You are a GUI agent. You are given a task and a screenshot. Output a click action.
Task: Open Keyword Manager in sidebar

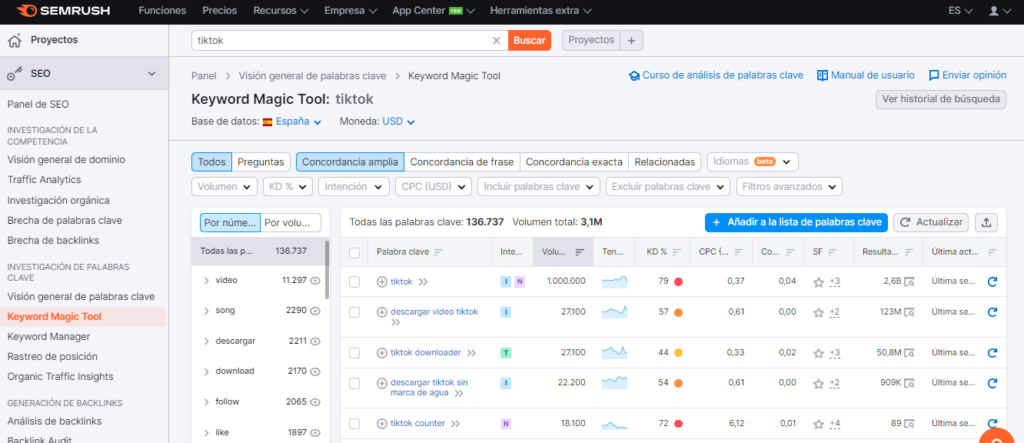[x=48, y=336]
